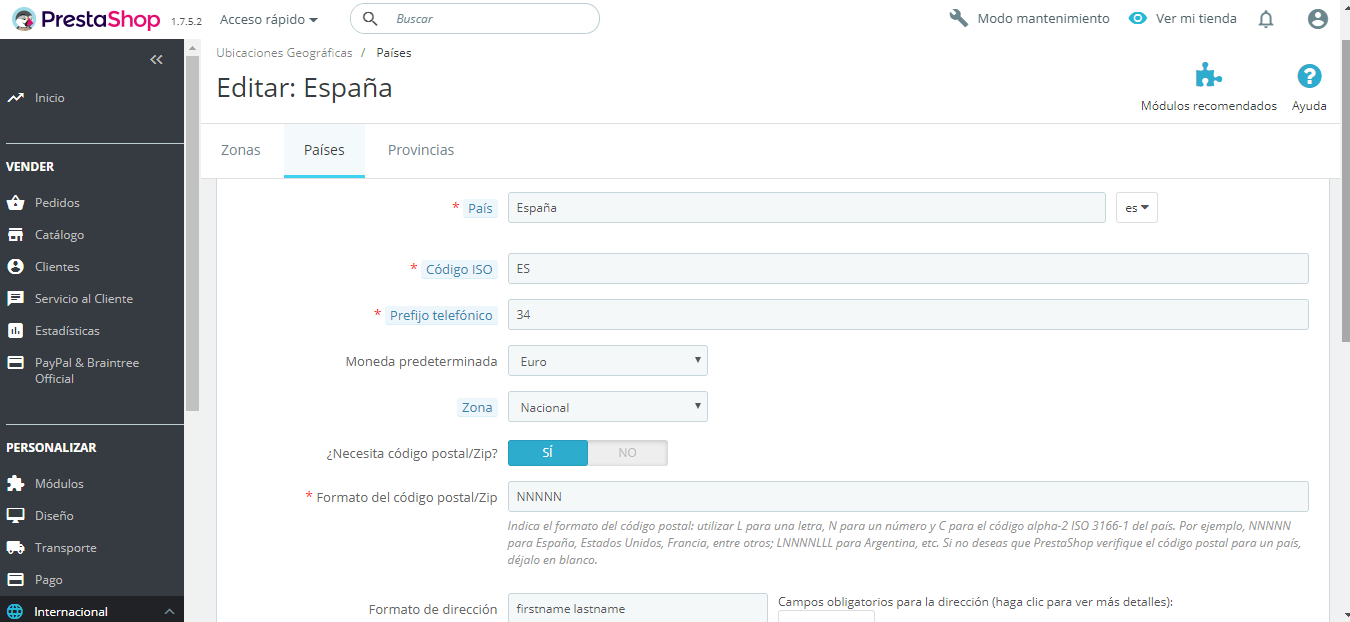Open the Diseño sidebar link
The image size is (1350, 622).
pos(54,516)
